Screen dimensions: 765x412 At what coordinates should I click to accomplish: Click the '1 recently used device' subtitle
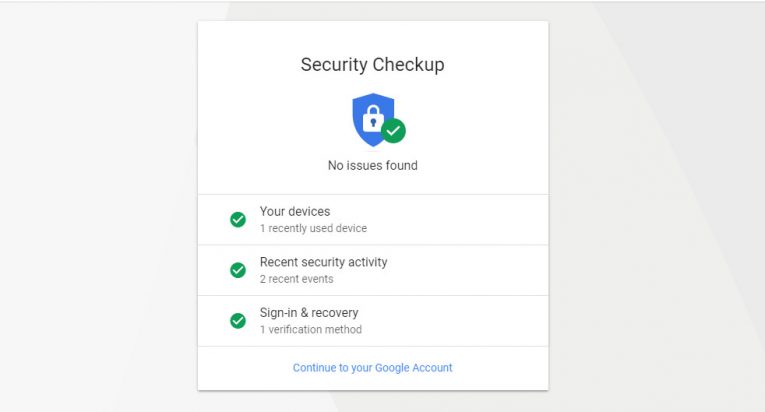[313, 228]
